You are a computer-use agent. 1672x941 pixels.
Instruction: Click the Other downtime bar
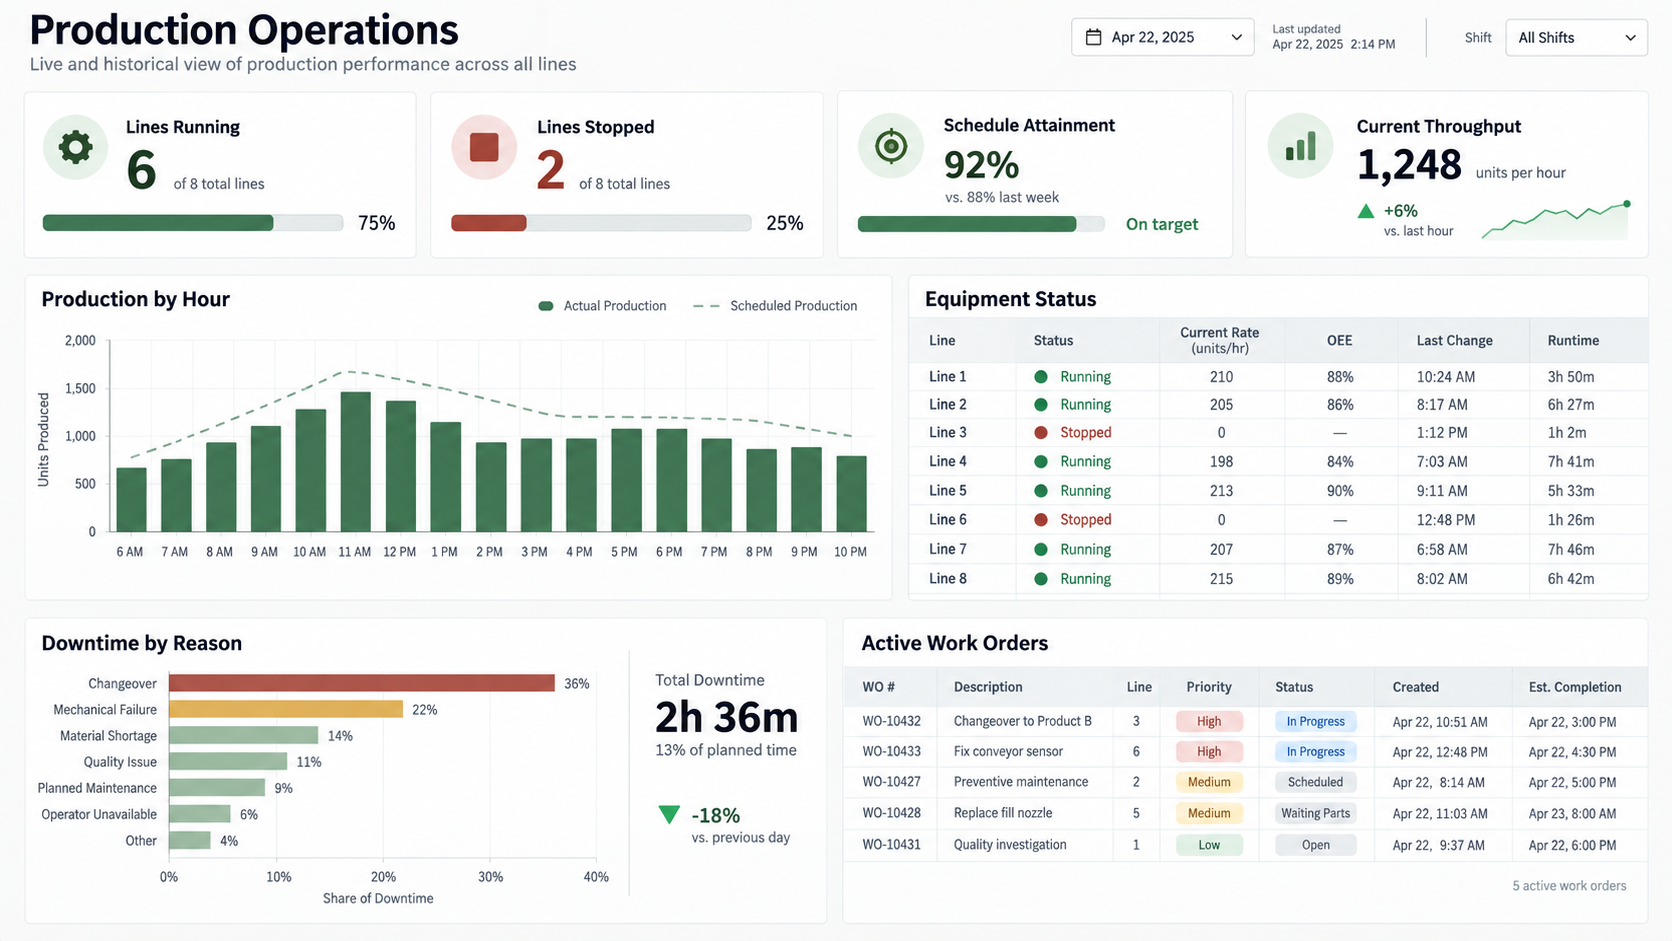click(190, 840)
